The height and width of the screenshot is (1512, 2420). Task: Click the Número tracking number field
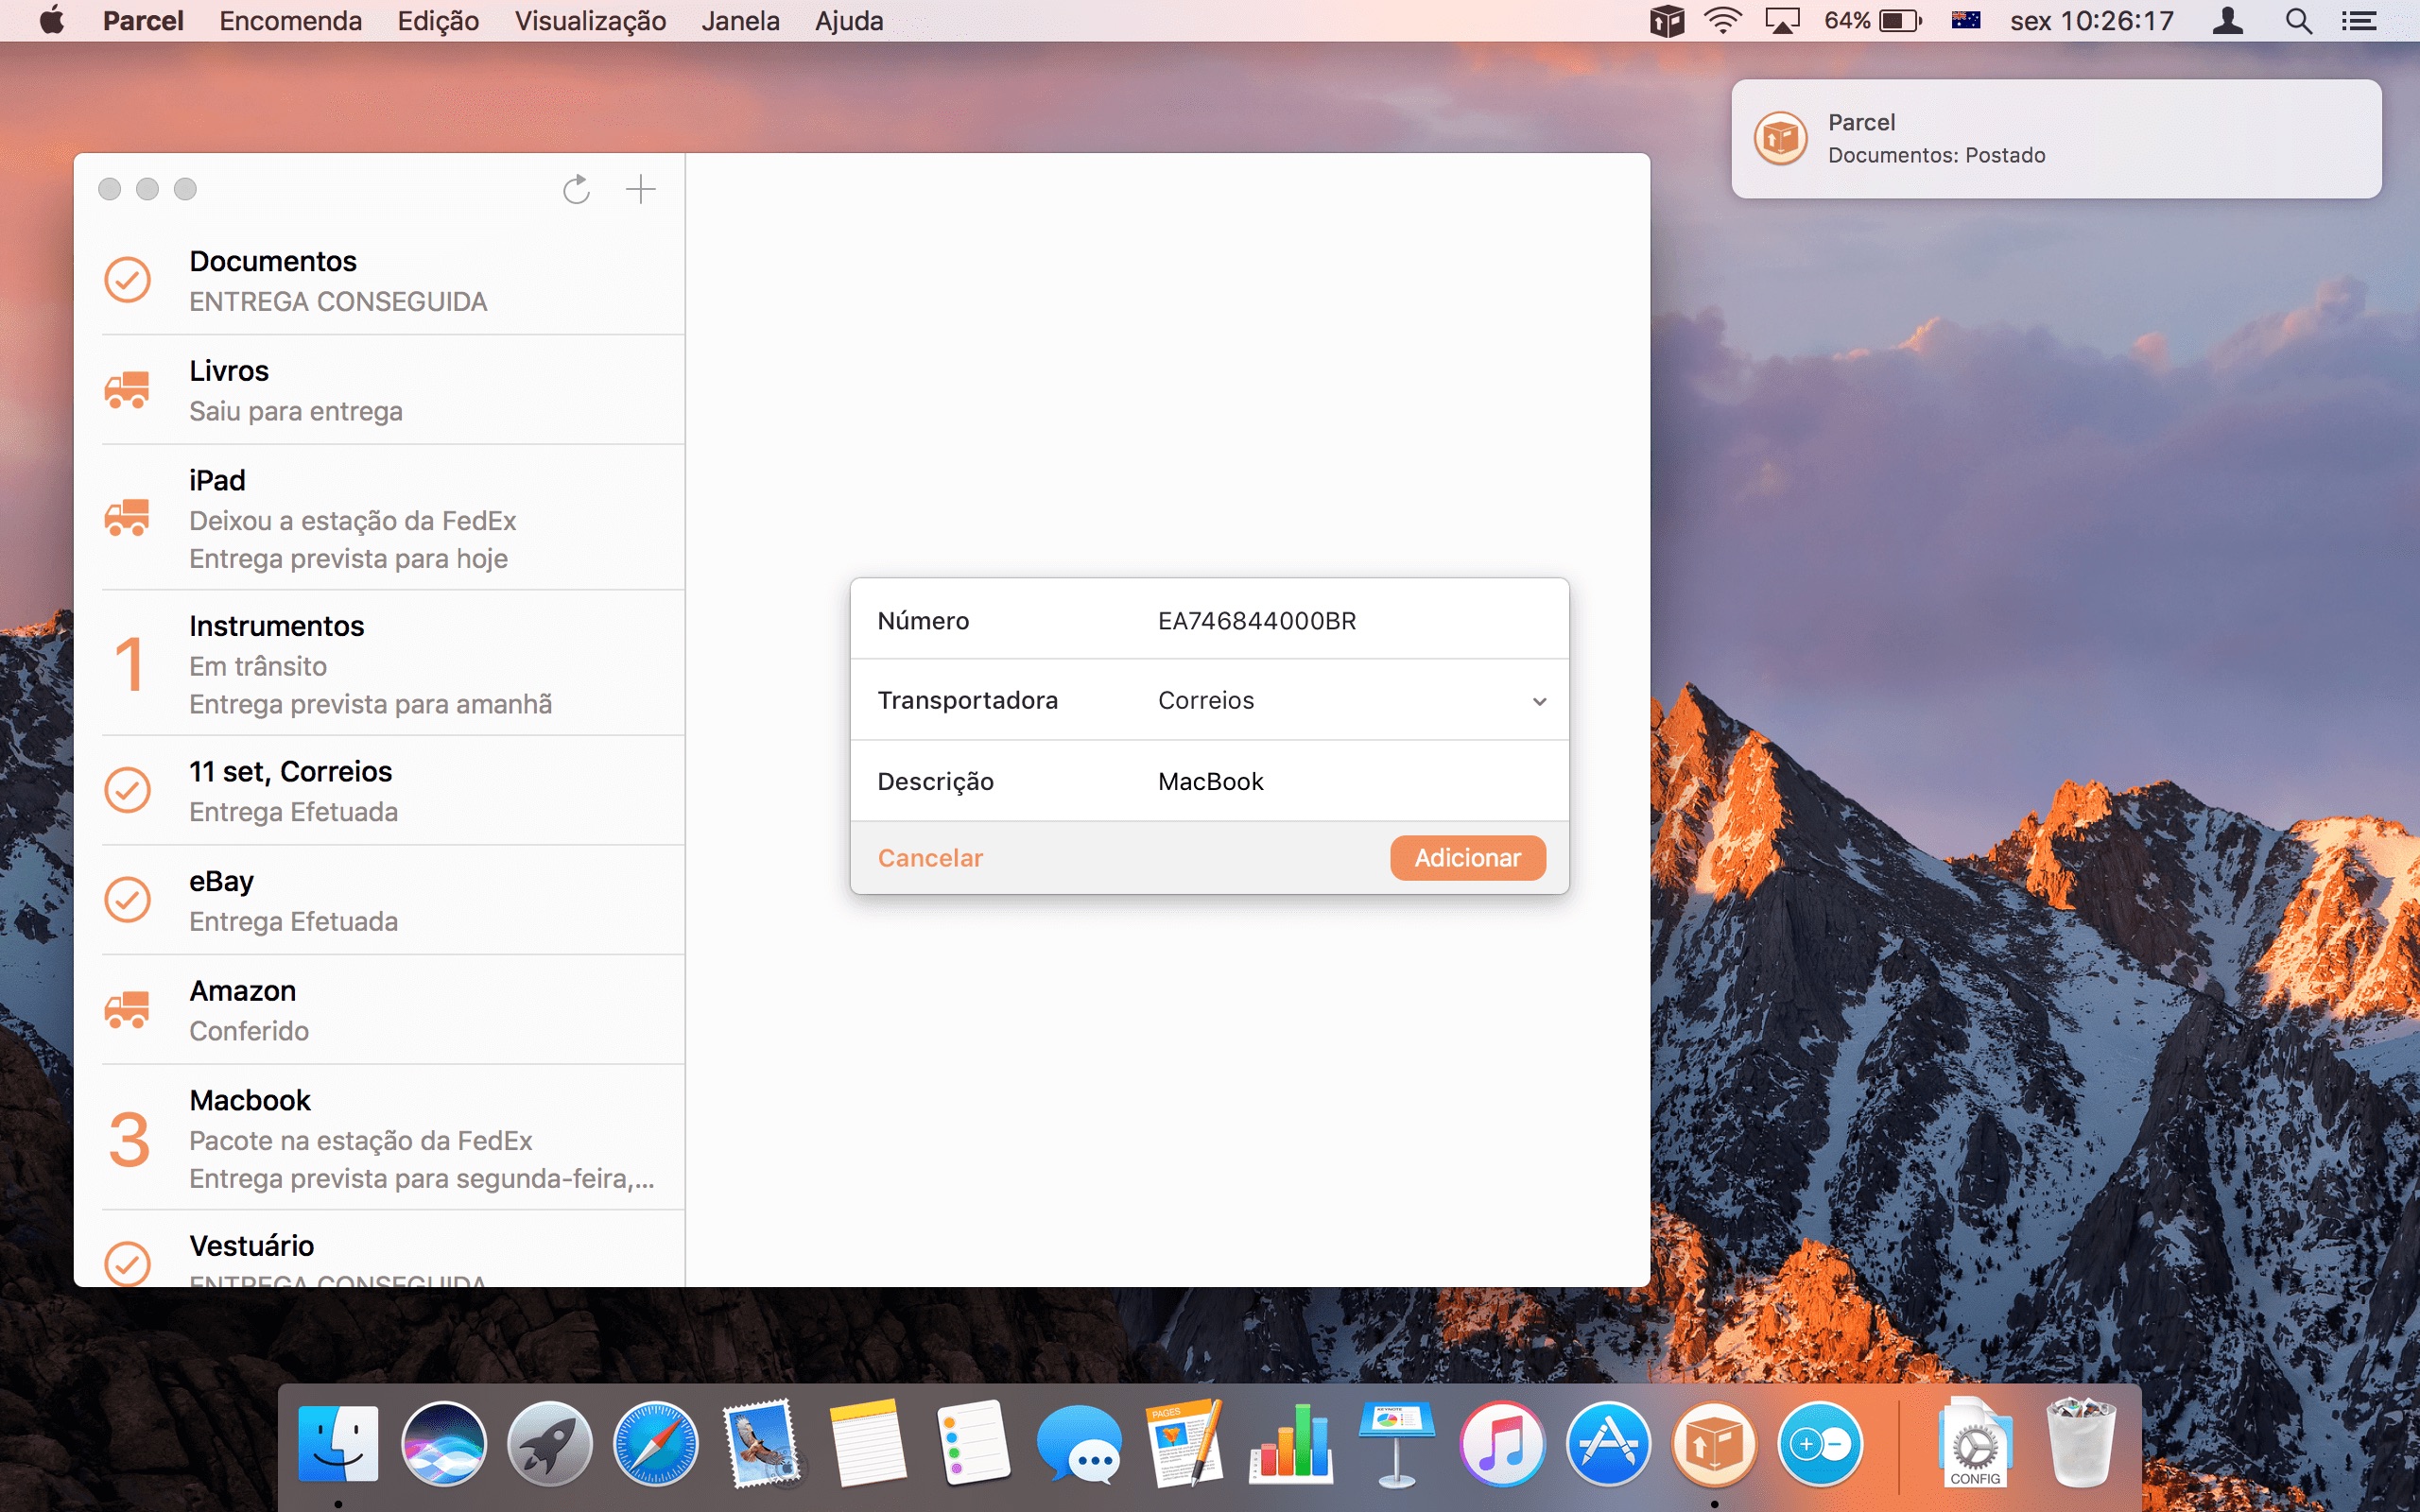[1352, 620]
